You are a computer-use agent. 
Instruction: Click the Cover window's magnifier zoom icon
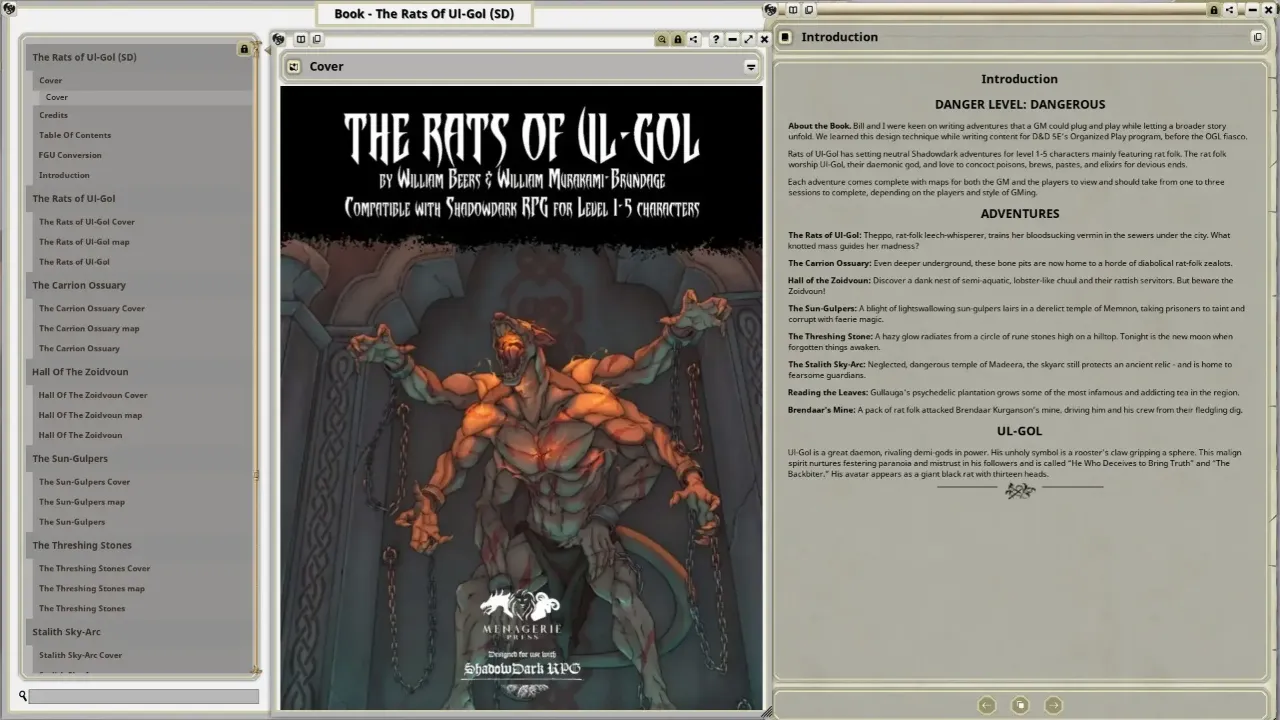(661, 39)
